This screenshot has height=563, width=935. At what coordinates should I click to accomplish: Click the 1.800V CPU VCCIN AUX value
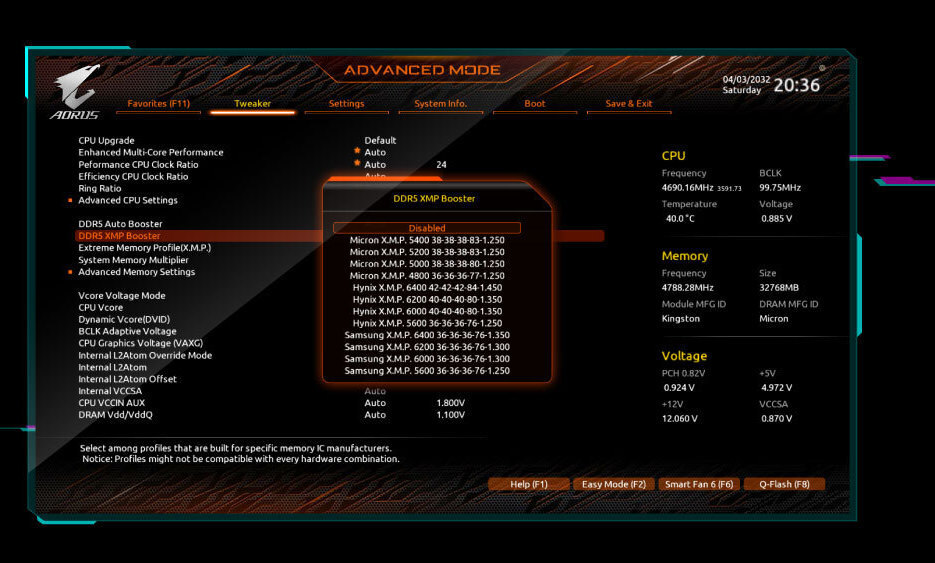450,403
